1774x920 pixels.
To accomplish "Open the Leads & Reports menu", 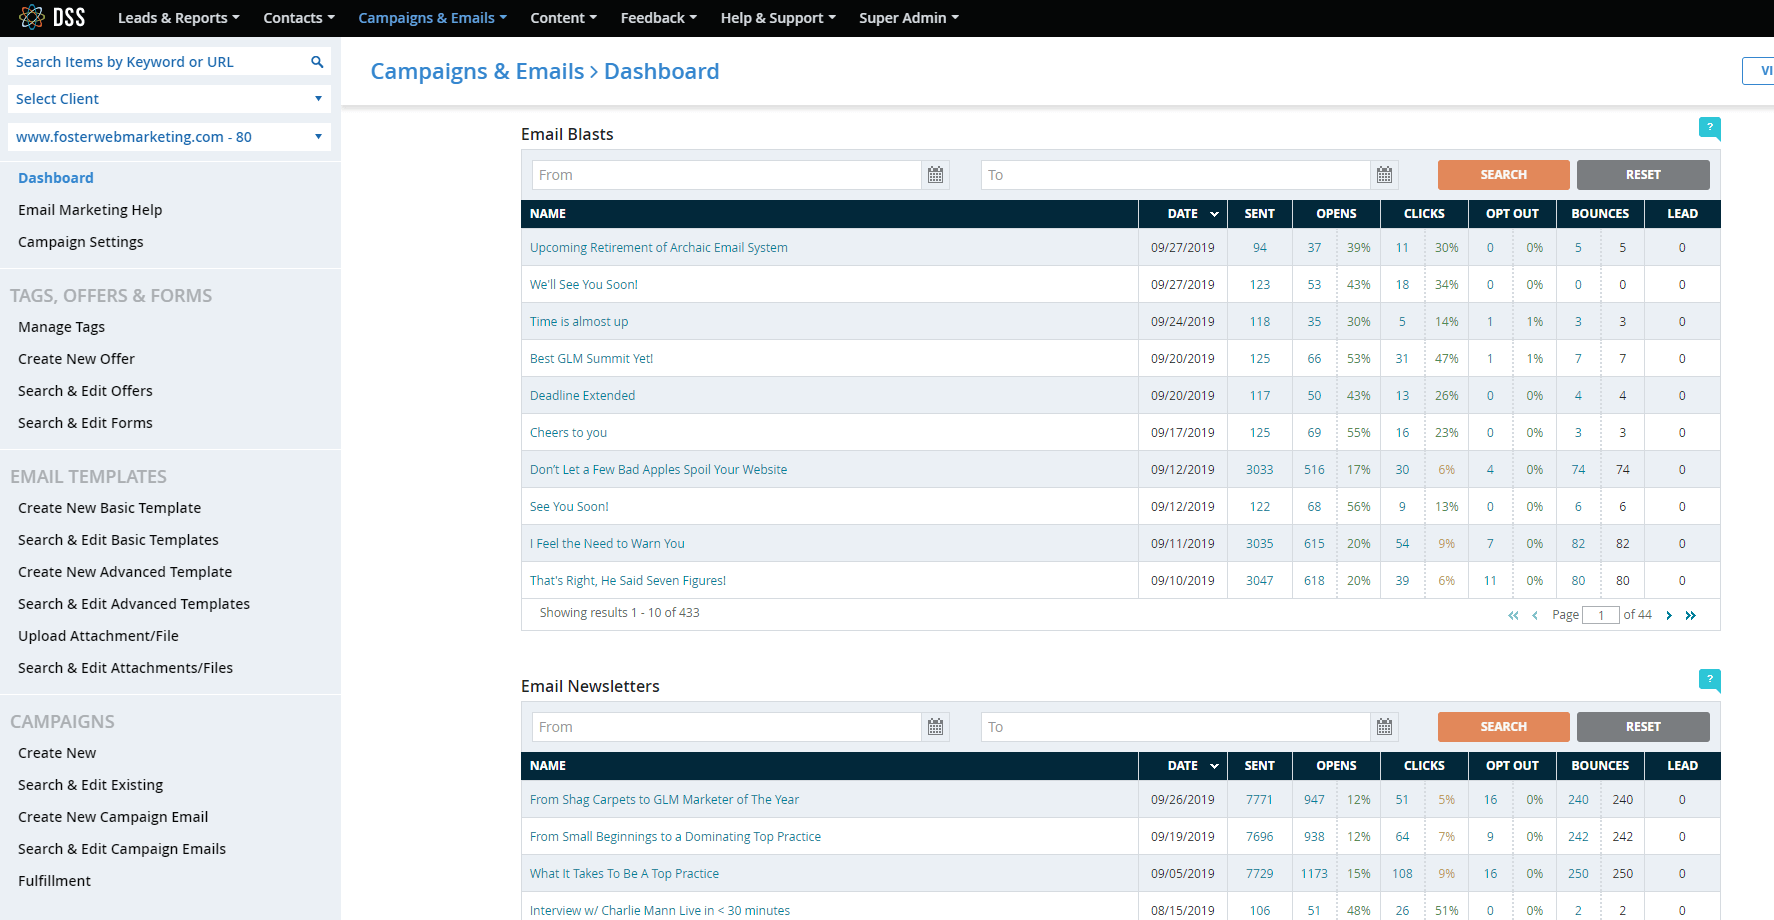I will click(178, 18).
